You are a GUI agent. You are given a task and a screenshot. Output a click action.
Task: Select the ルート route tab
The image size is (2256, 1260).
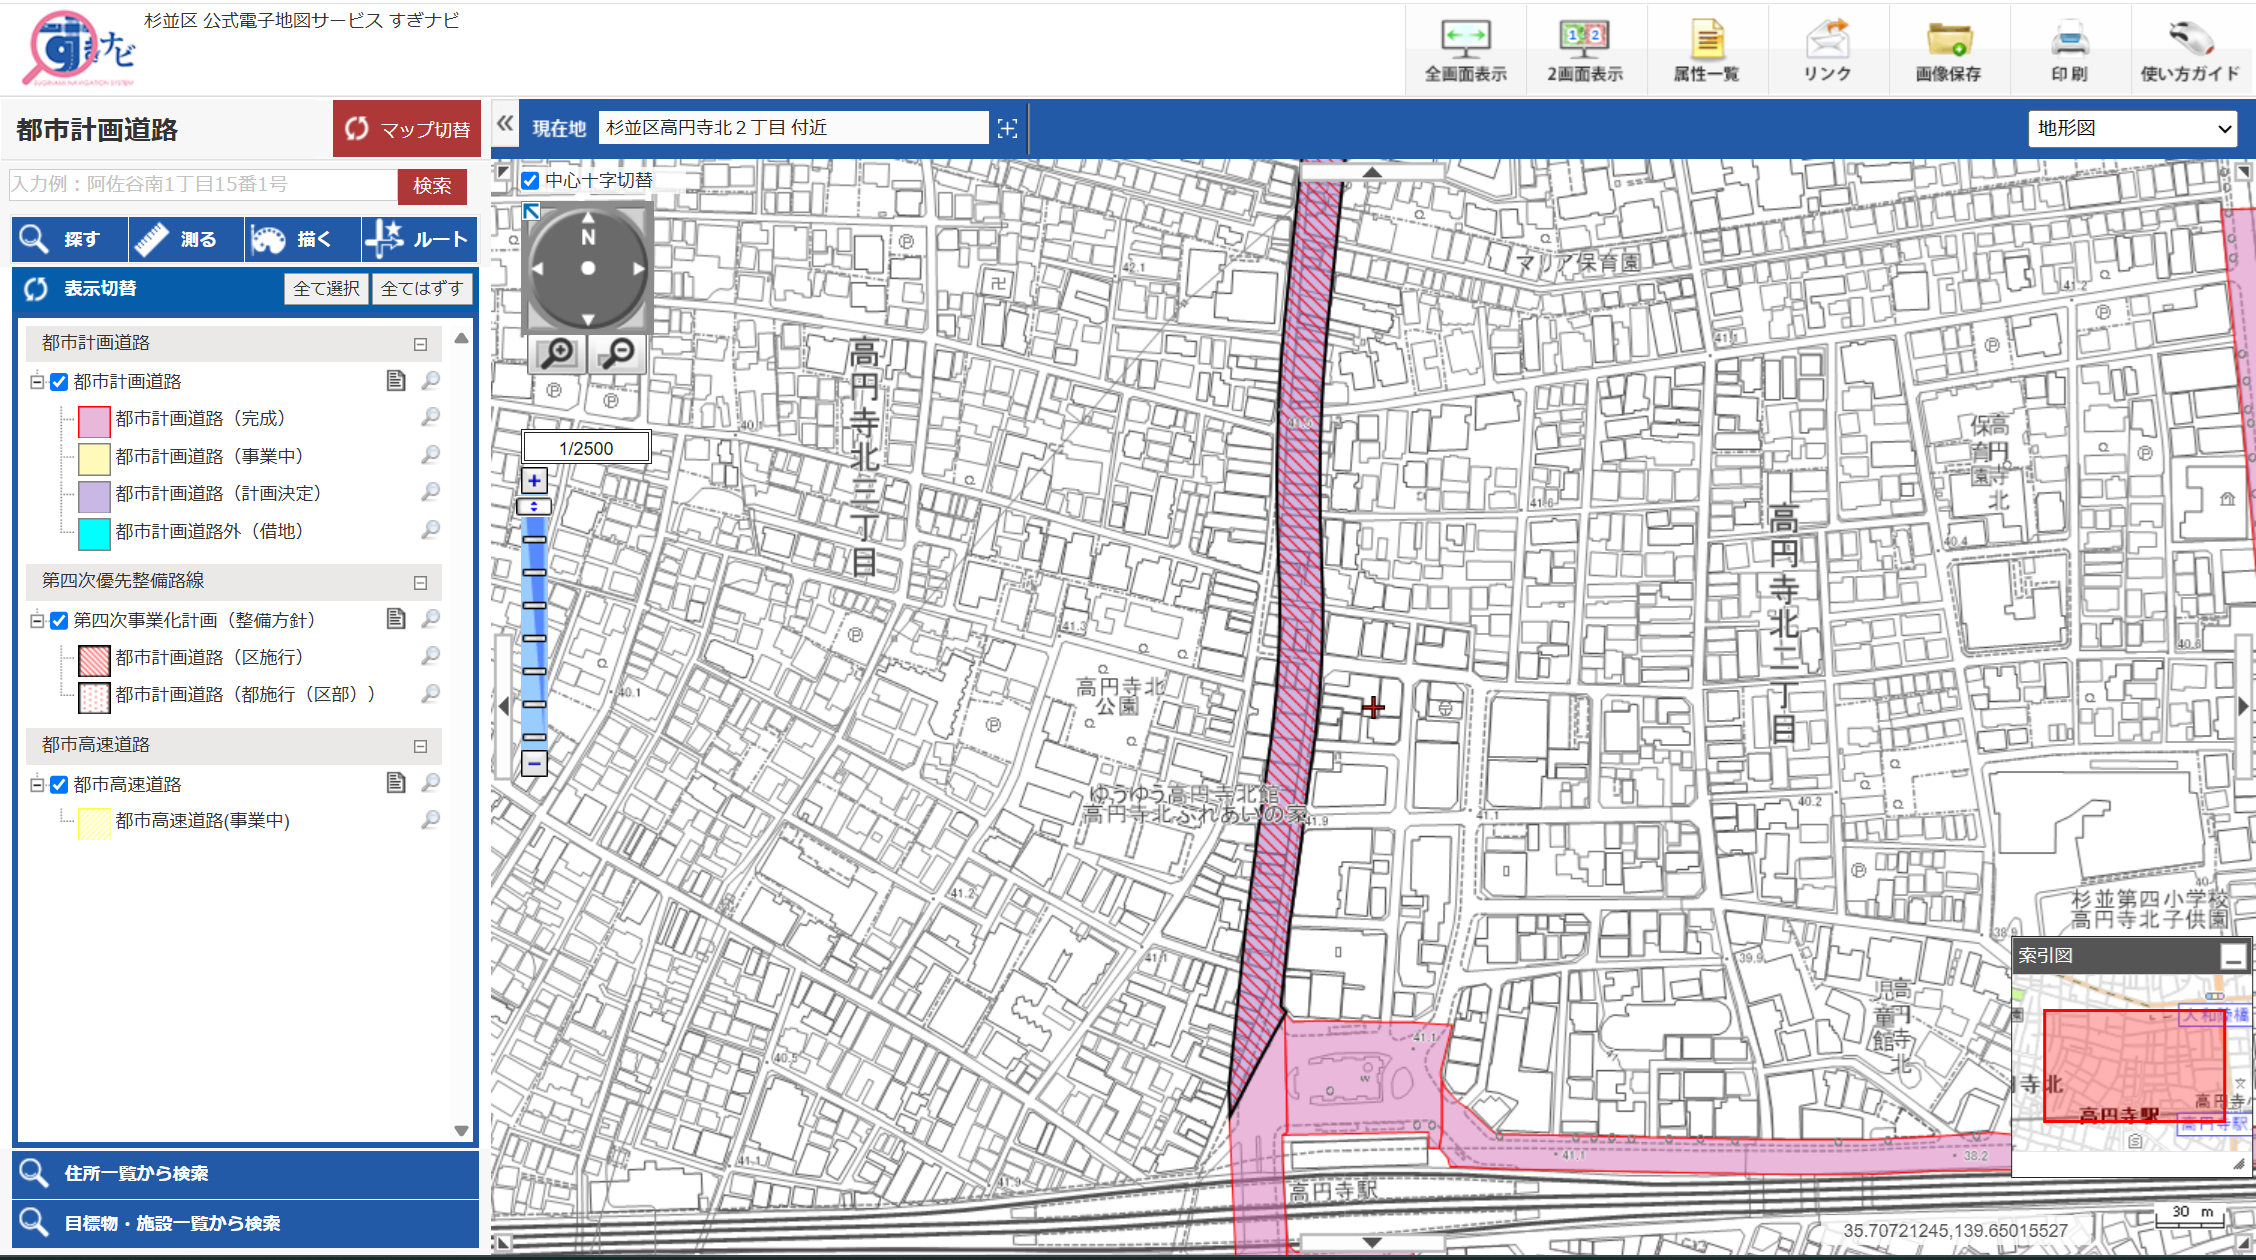click(x=419, y=240)
